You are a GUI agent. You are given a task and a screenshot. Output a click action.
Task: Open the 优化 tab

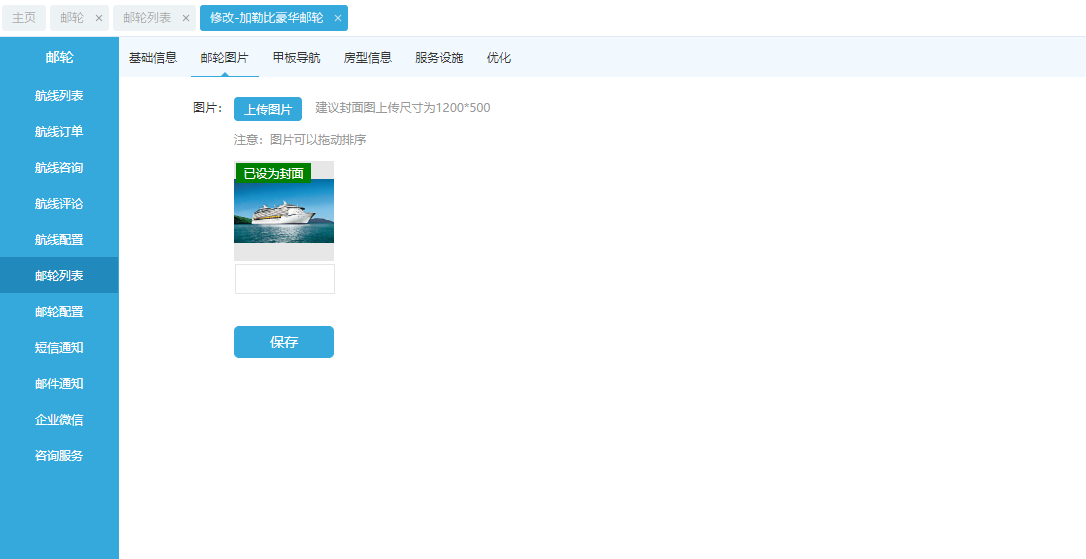coord(498,58)
